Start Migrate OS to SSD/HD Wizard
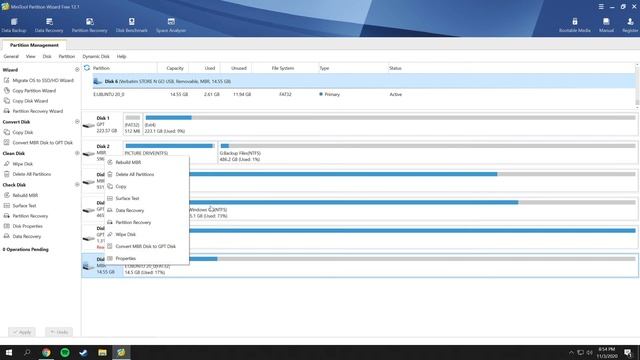 39,80
